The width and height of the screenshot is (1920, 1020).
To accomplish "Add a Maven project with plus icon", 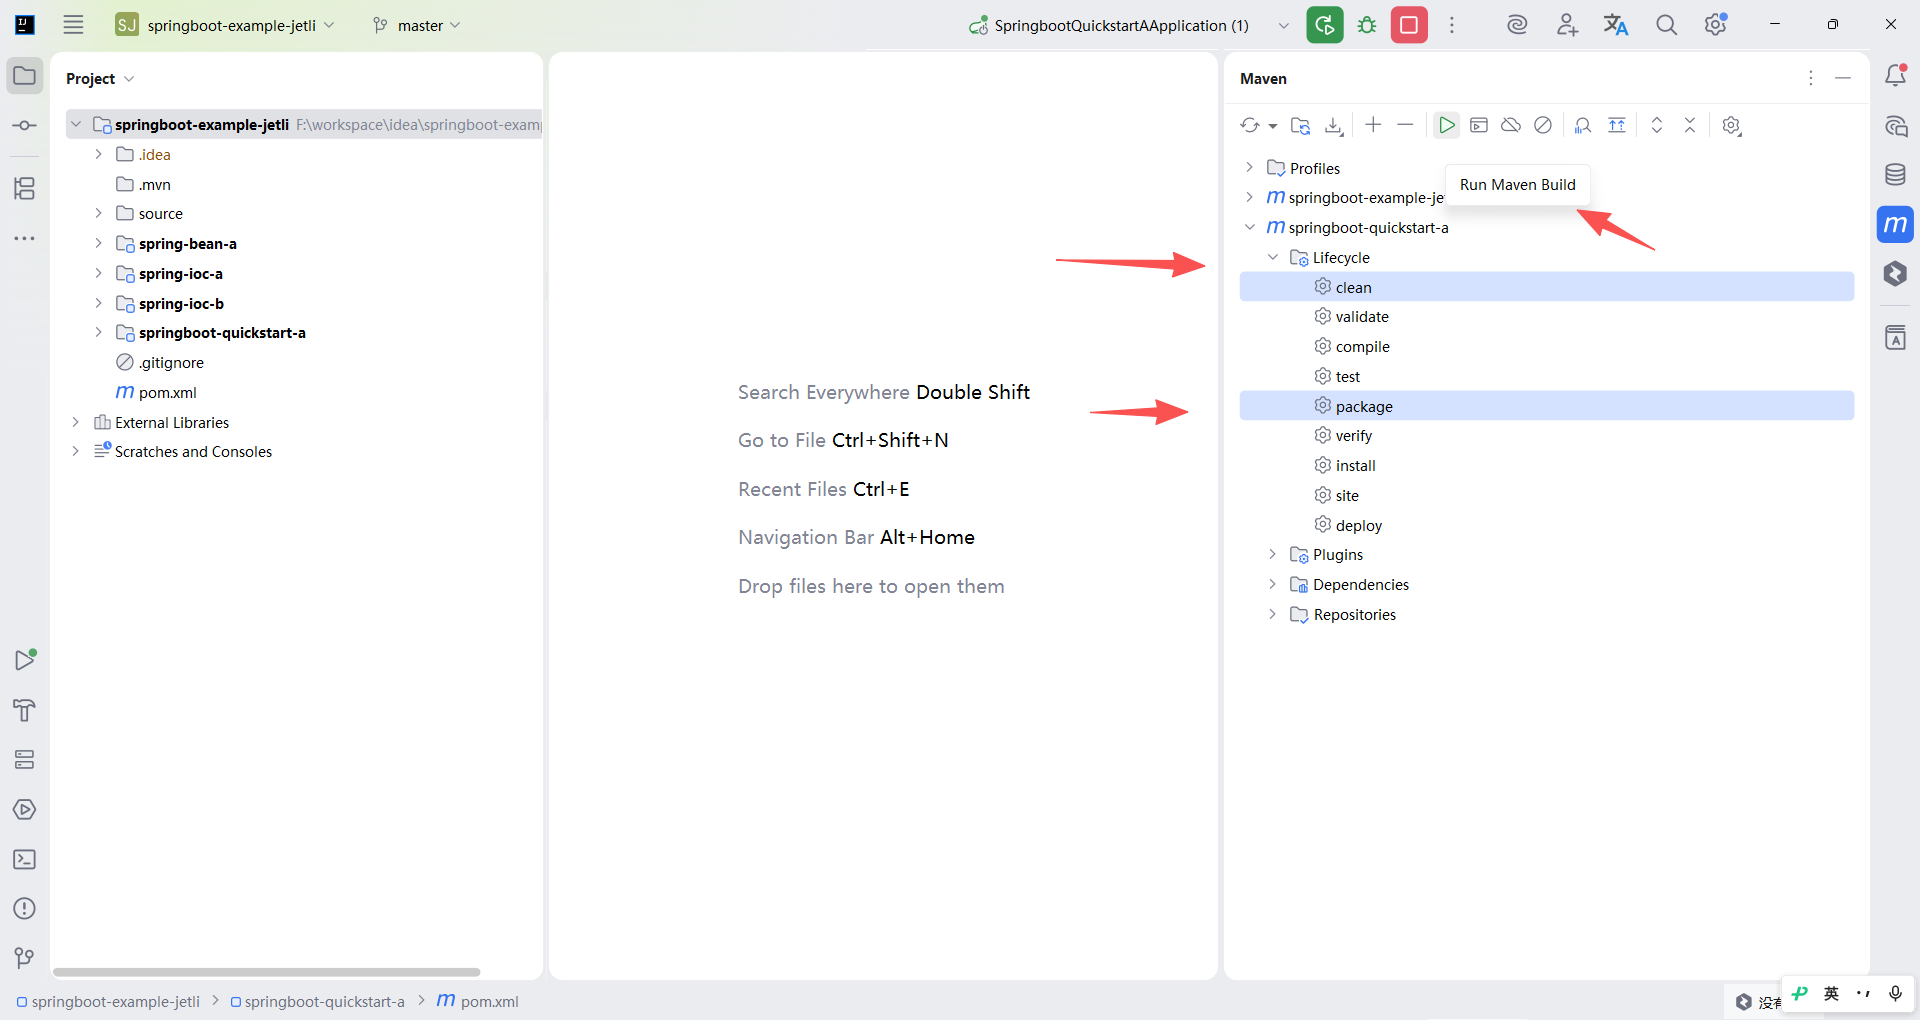I will [1373, 125].
